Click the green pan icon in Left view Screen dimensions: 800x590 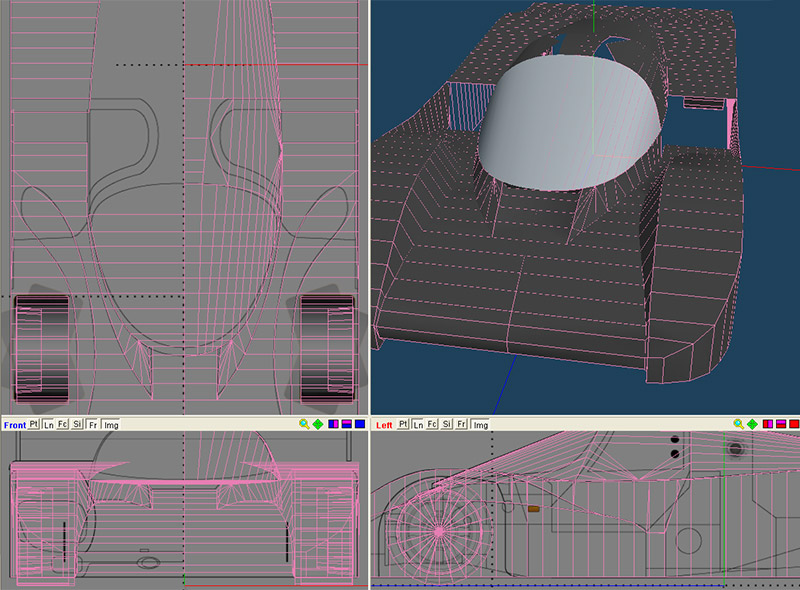[752, 425]
